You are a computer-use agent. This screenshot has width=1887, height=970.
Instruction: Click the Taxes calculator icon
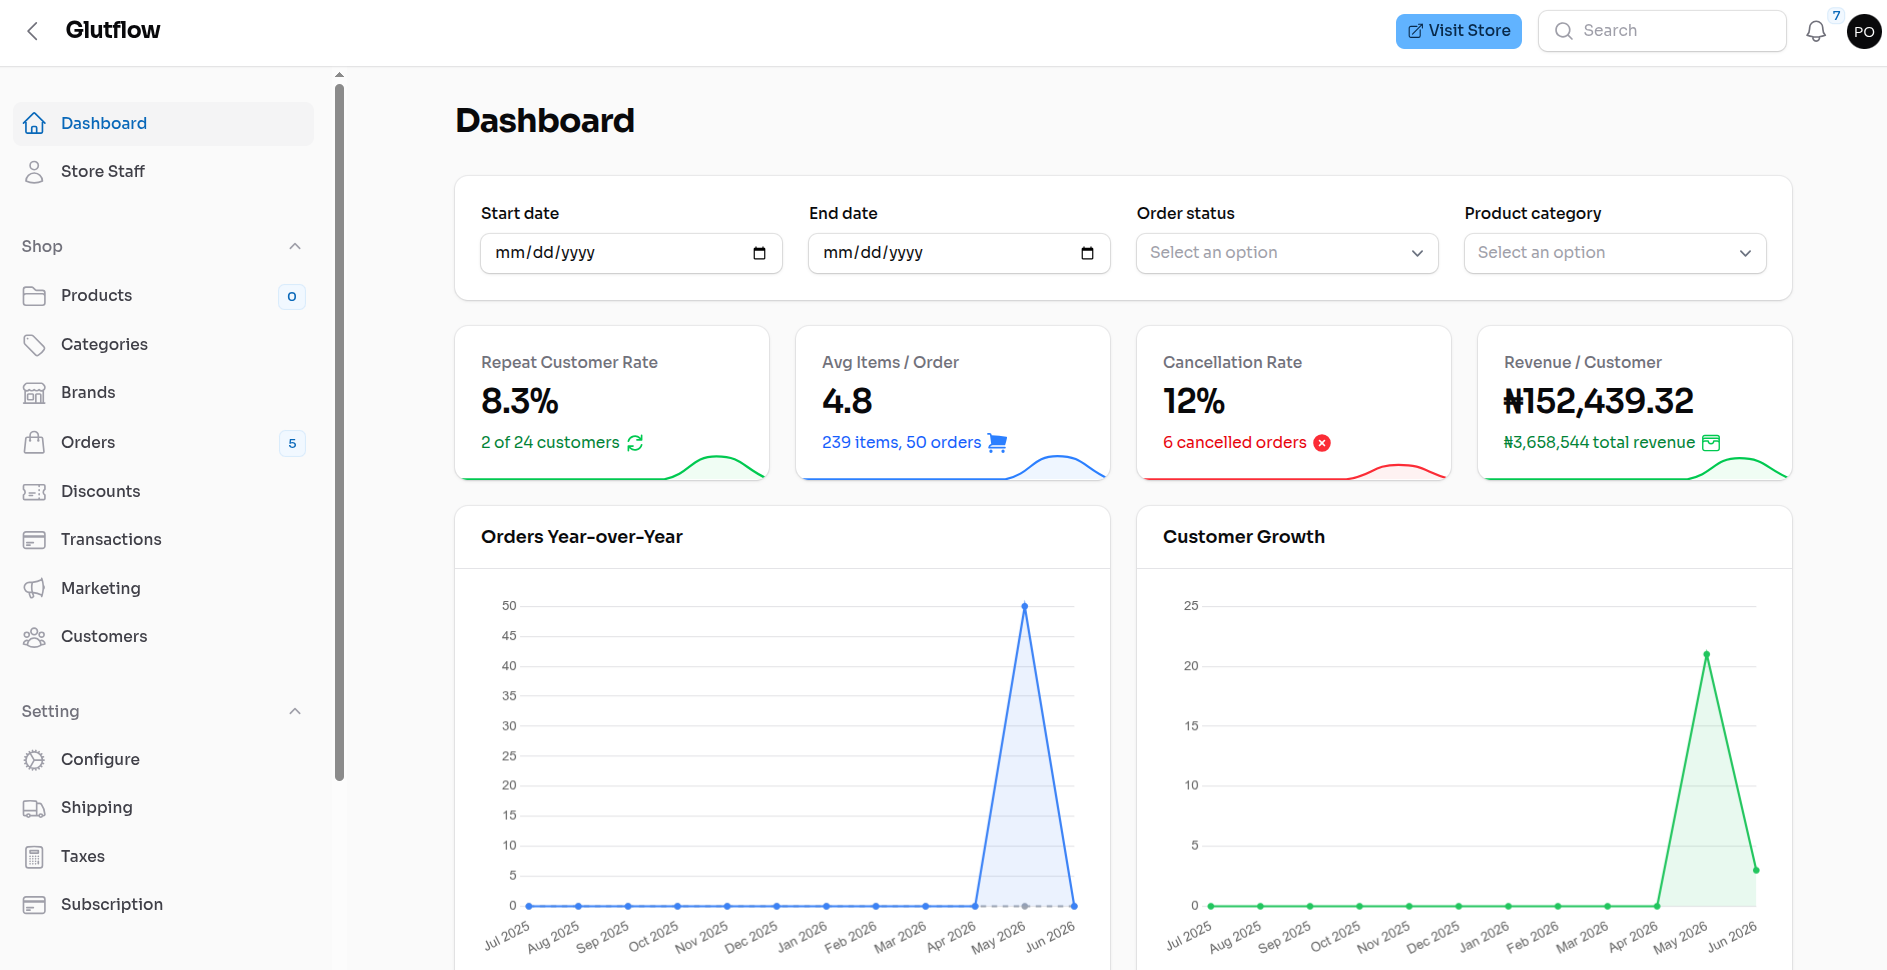(x=34, y=857)
